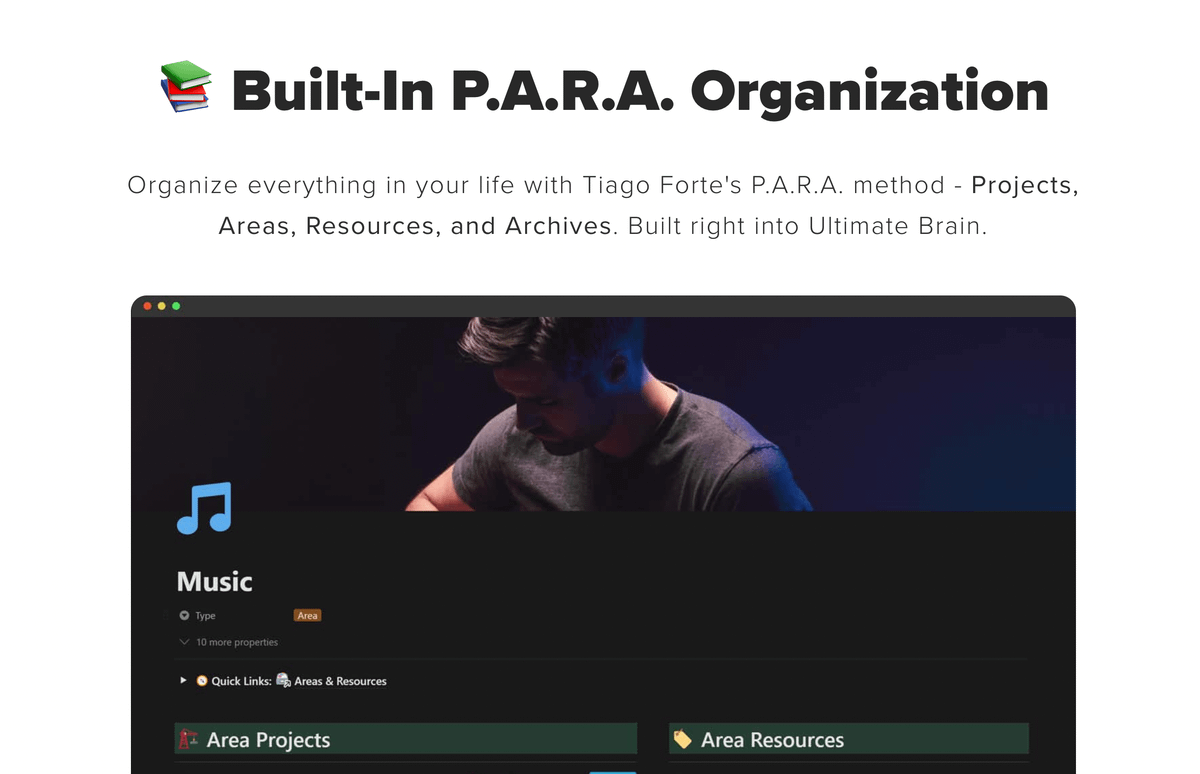Open the Area type tag dropdown
1200x774 pixels.
click(307, 616)
